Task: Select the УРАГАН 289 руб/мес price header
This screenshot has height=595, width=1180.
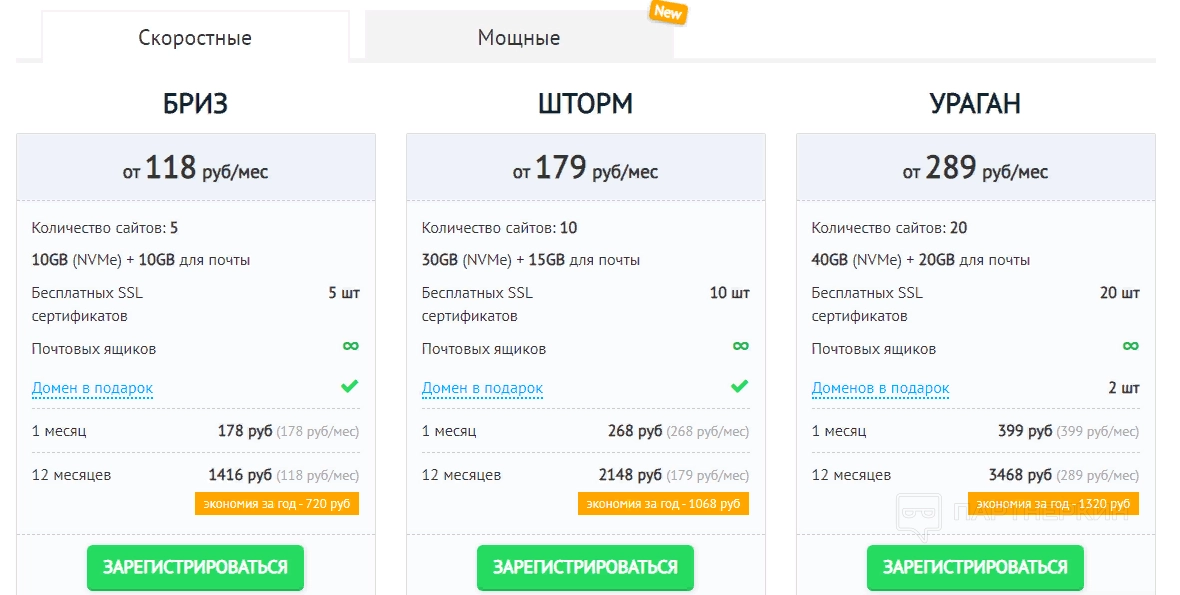Action: coord(975,168)
